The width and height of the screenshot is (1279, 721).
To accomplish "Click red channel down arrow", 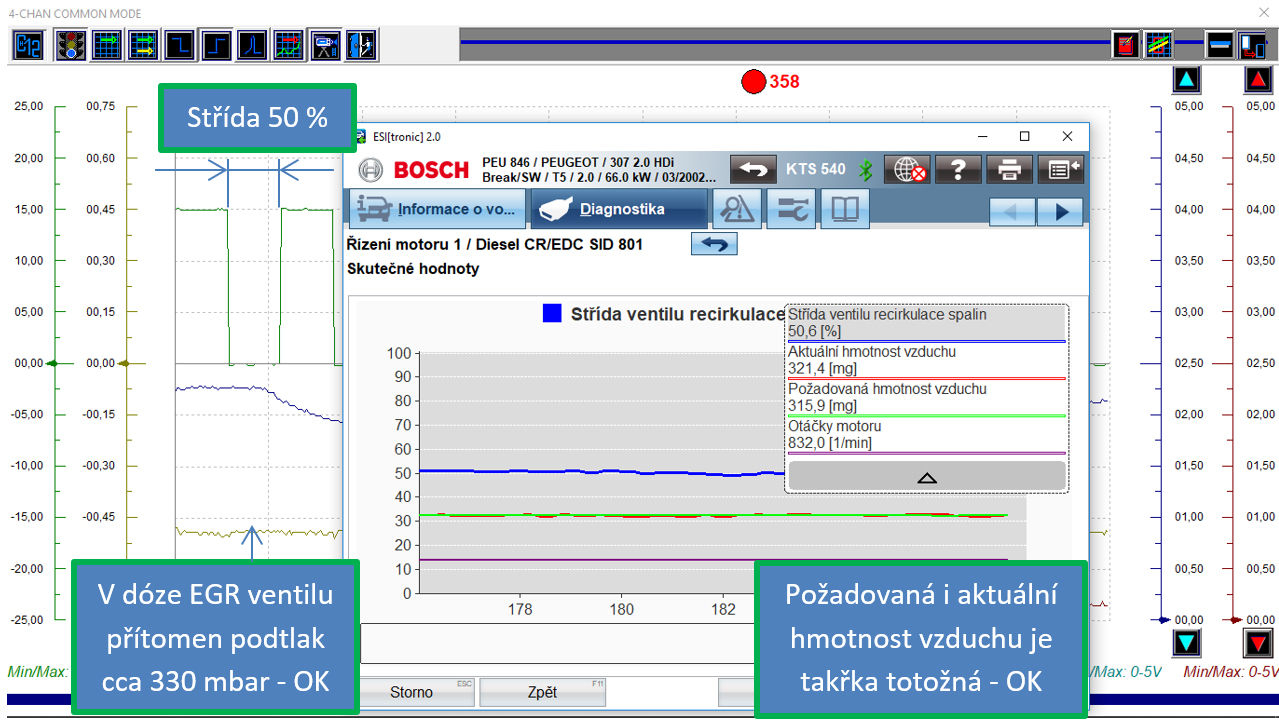I will (x=1257, y=643).
